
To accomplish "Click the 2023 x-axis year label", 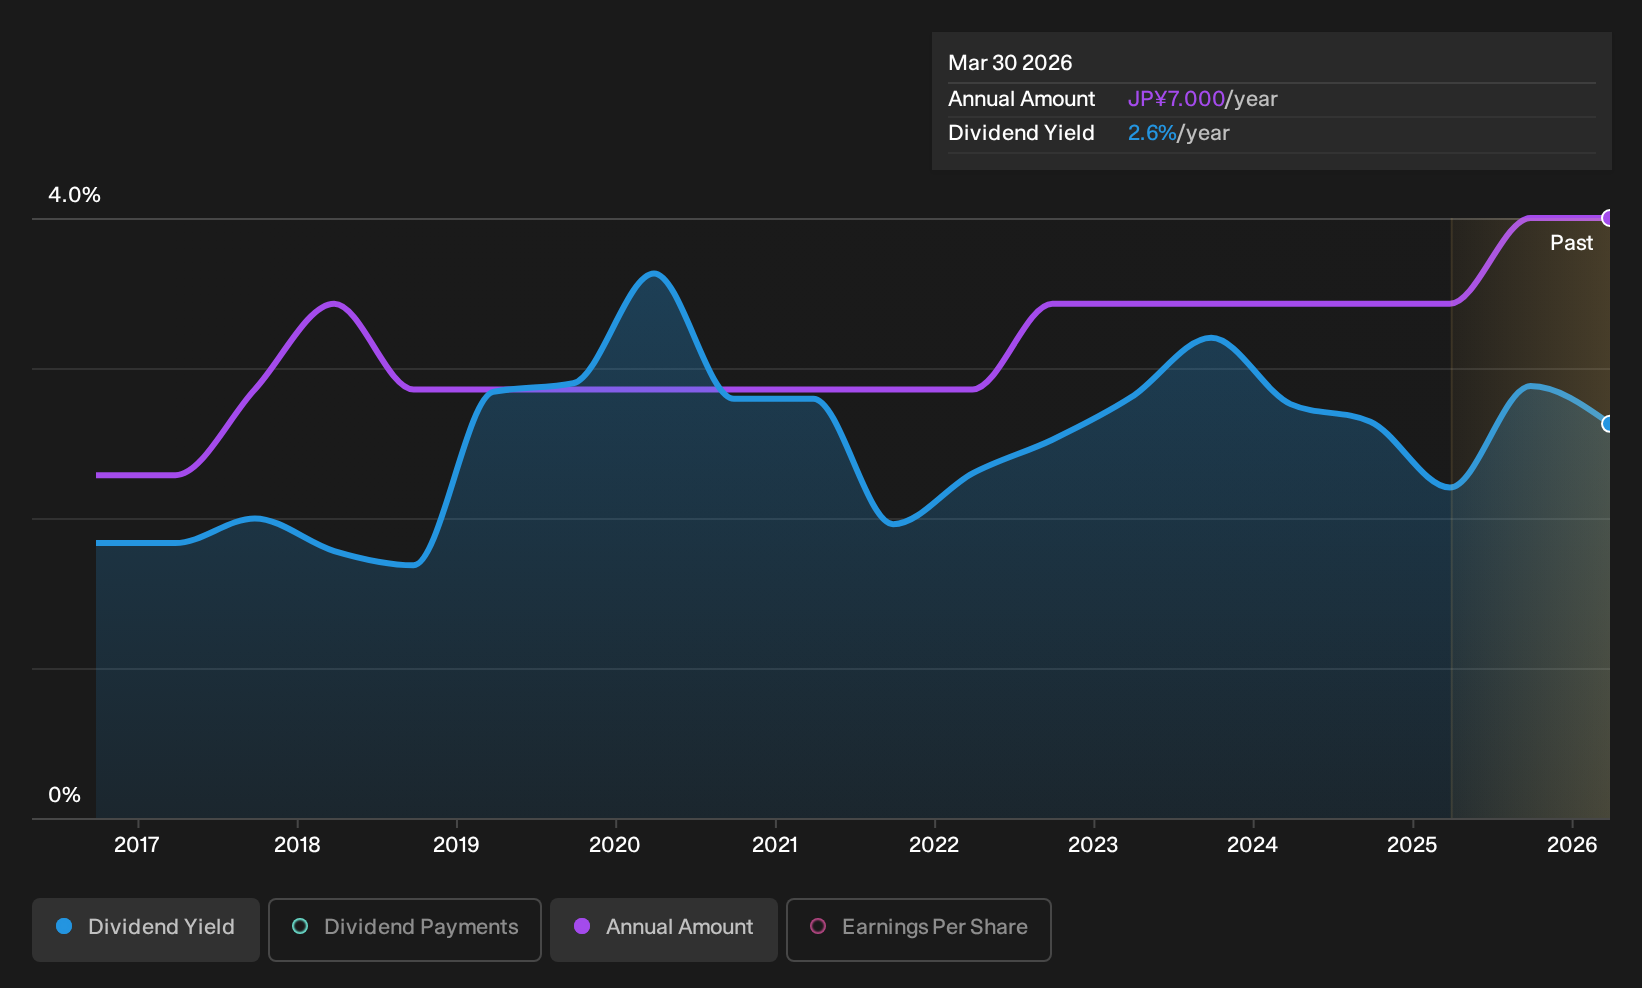I will 1093,845.
